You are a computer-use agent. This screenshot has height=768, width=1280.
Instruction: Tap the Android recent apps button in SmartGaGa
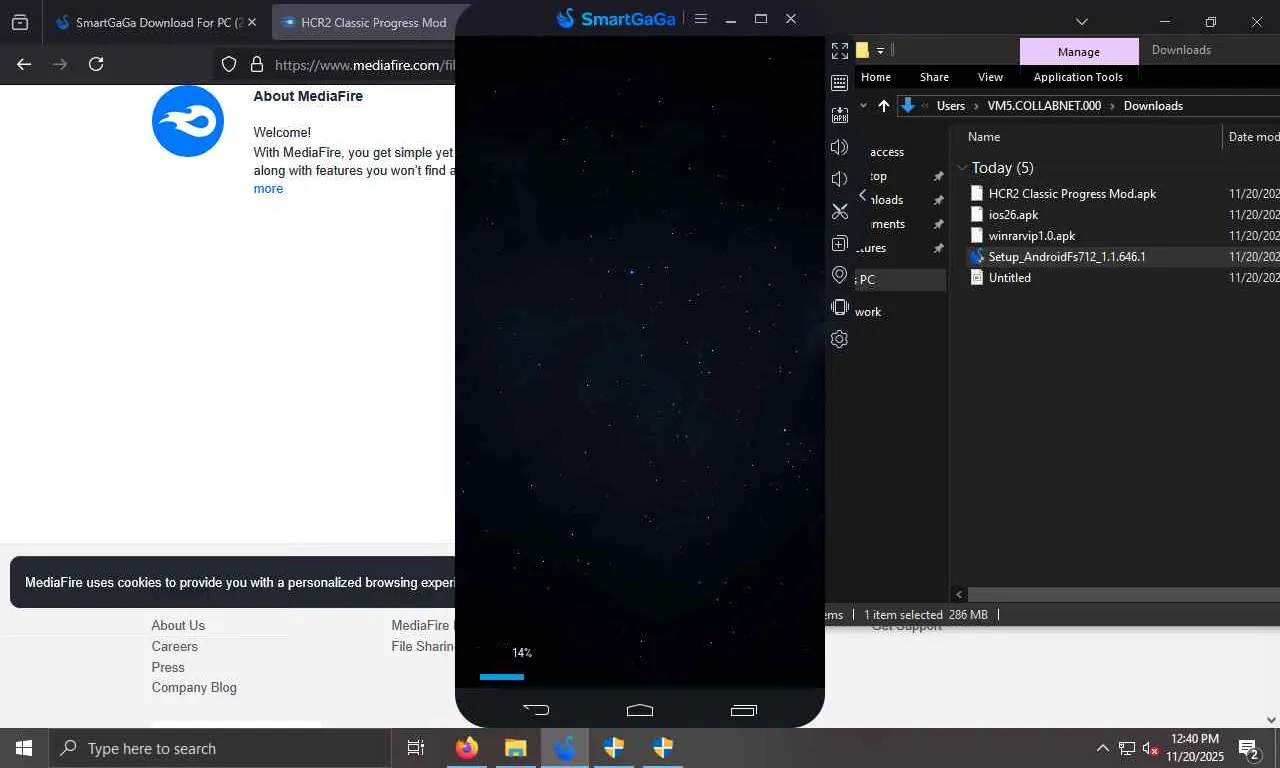[x=744, y=710]
